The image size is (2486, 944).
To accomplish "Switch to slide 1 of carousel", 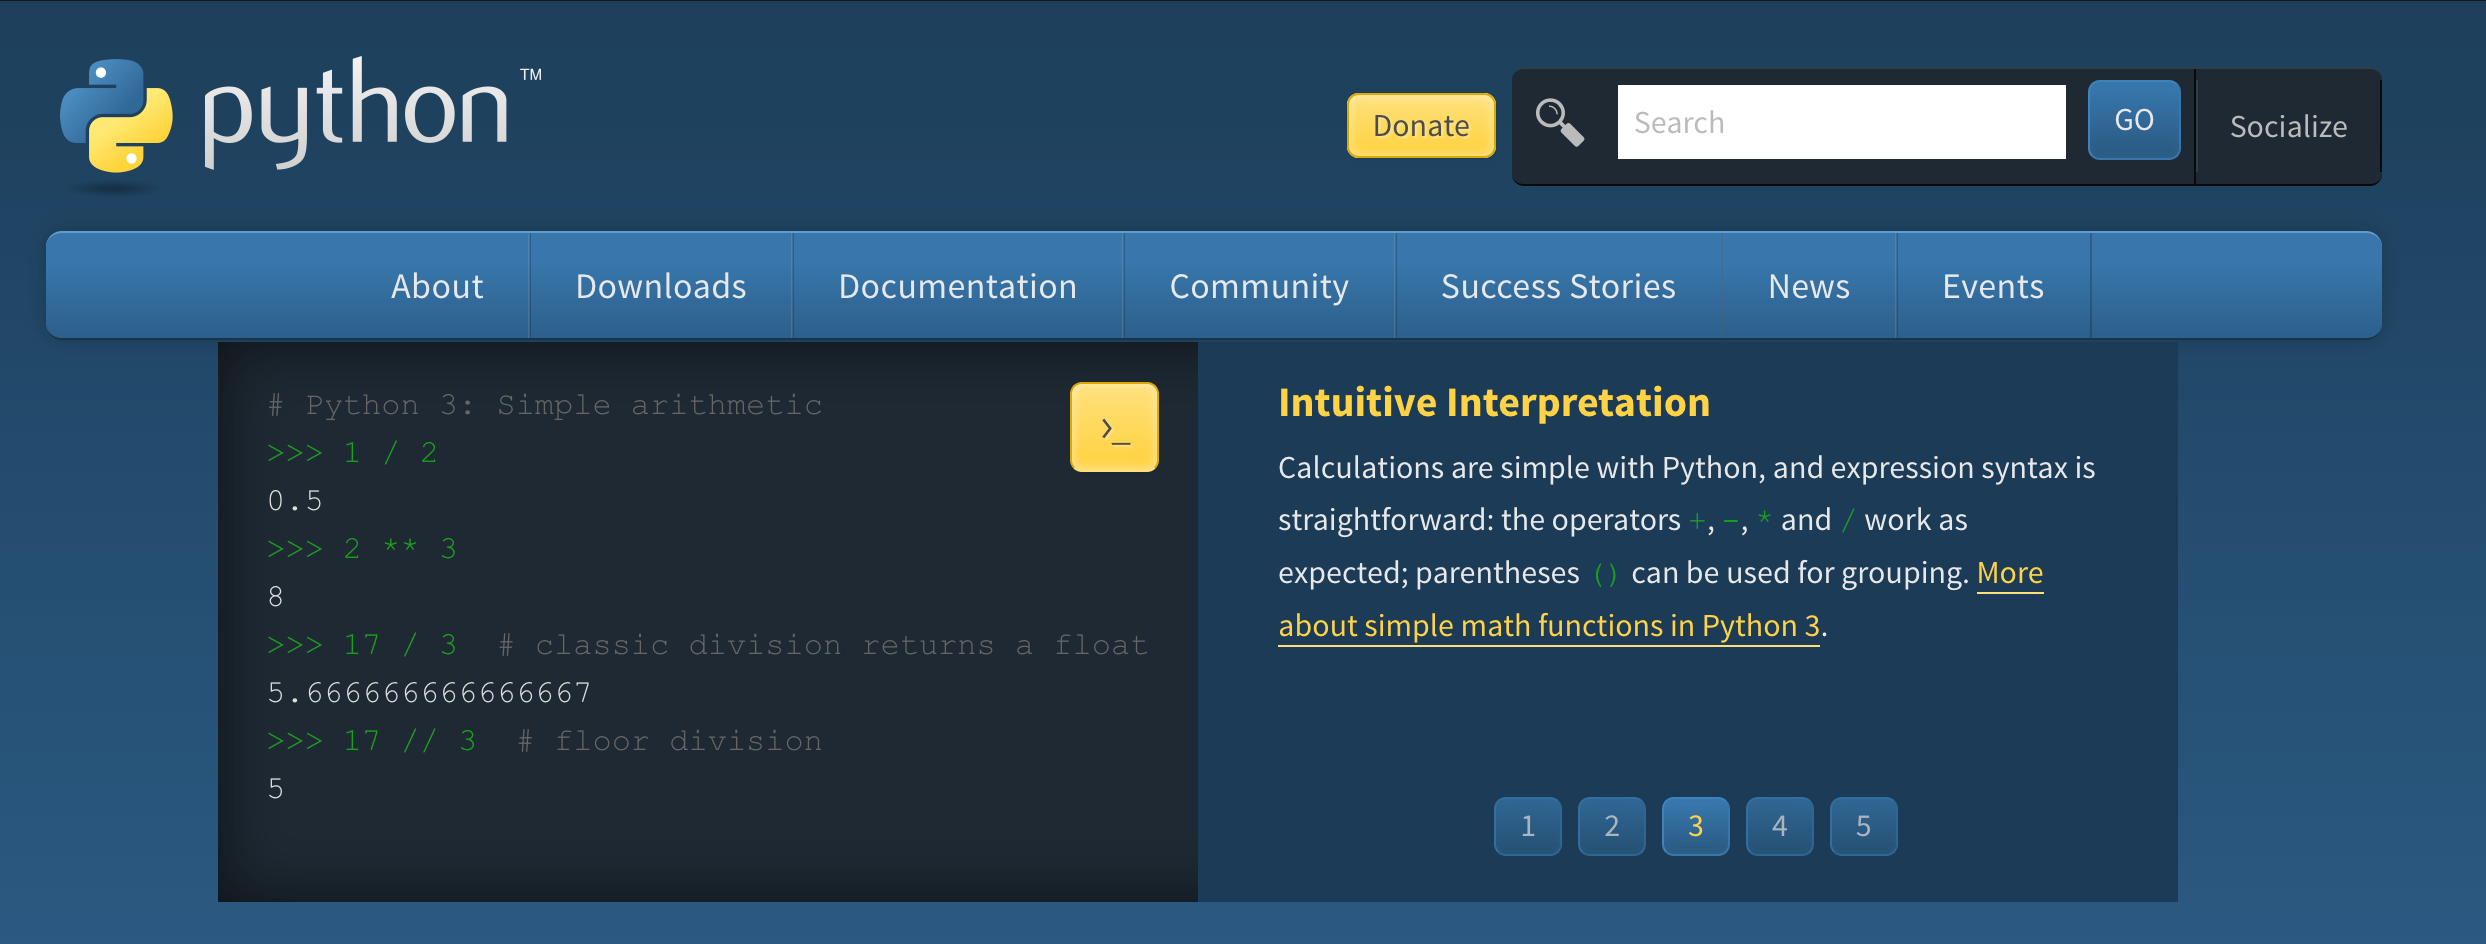I will point(1528,826).
